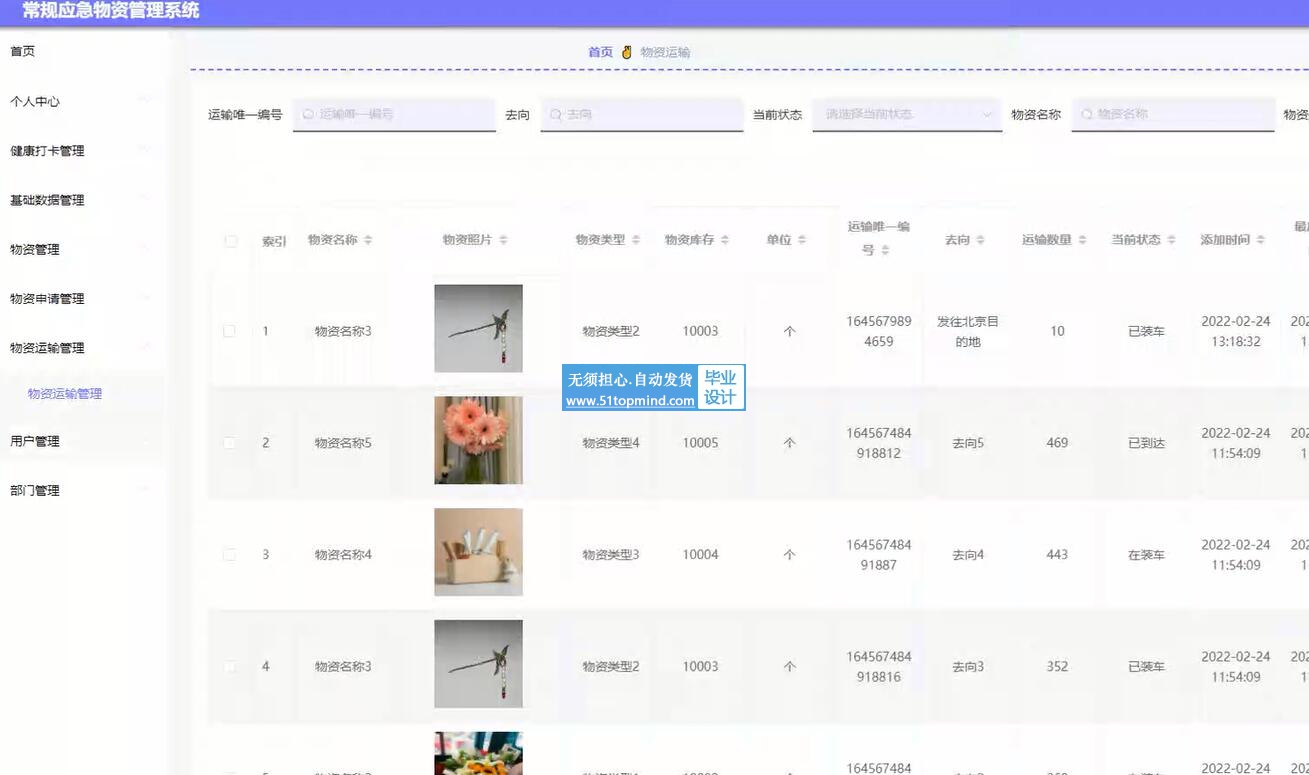
Task: Expand 物资管理 sidebar menu
Action: (82, 249)
